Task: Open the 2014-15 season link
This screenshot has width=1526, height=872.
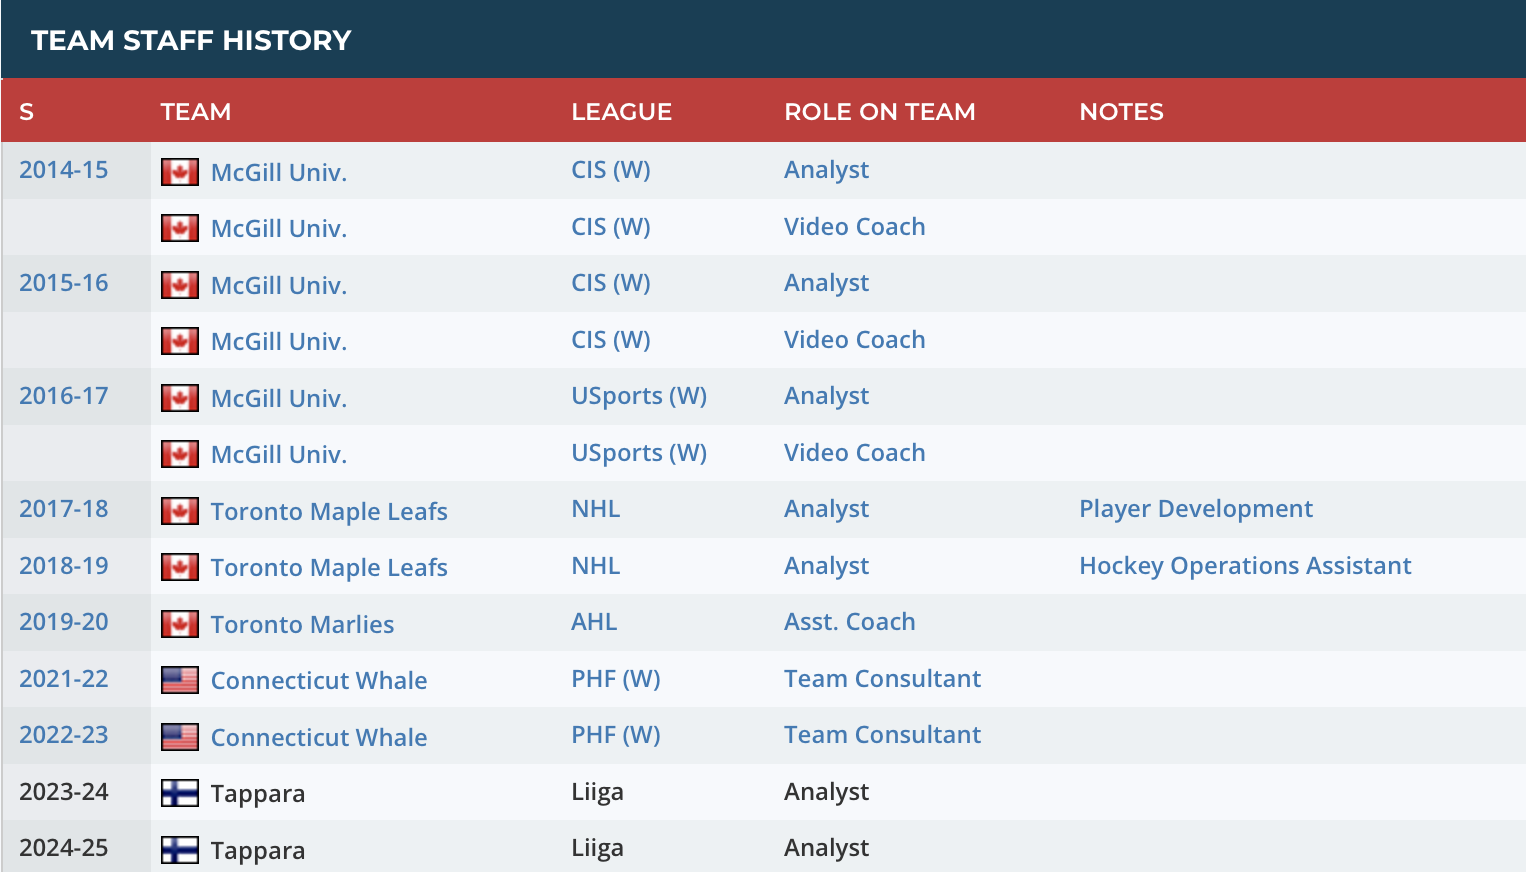Action: (63, 169)
